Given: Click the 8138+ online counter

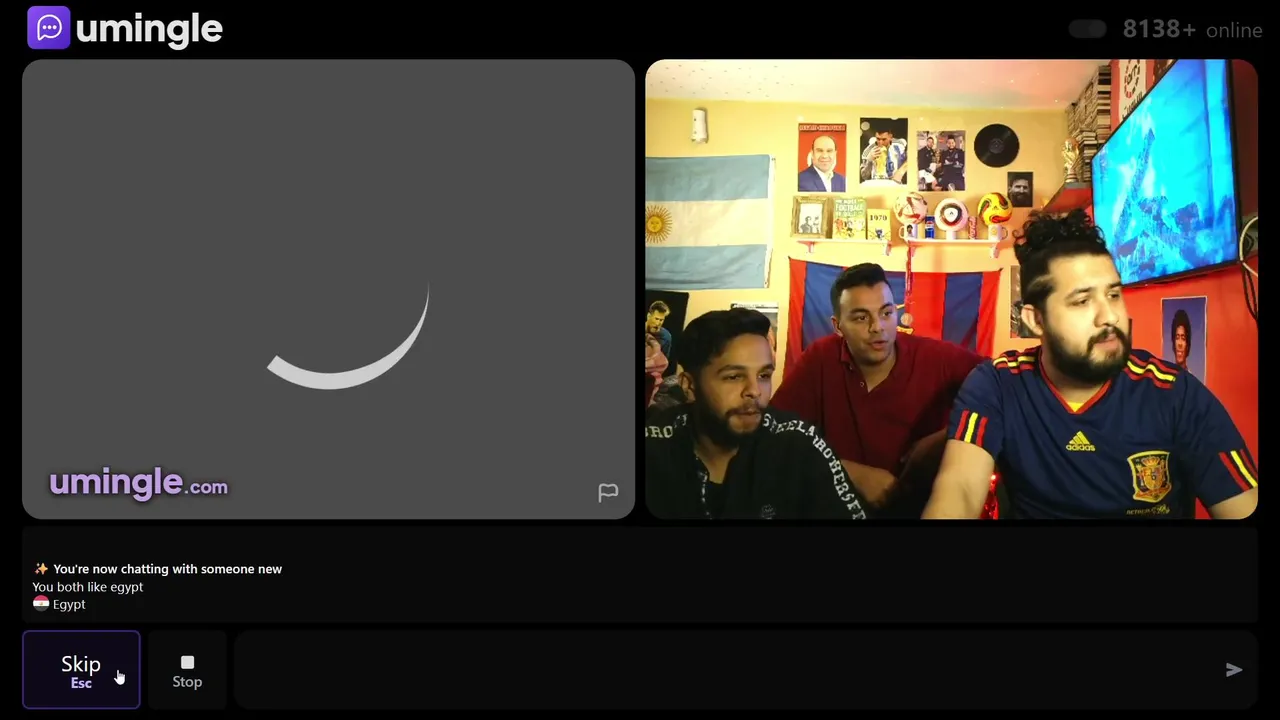Looking at the screenshot, I should [1192, 30].
